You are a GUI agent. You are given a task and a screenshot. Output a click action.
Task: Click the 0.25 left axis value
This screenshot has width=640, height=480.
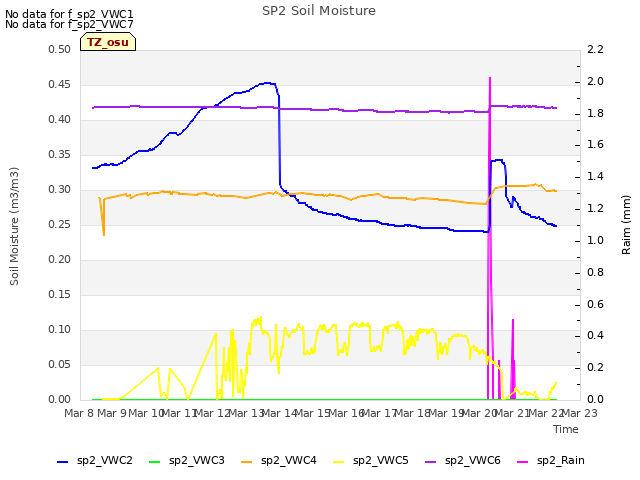click(59, 224)
